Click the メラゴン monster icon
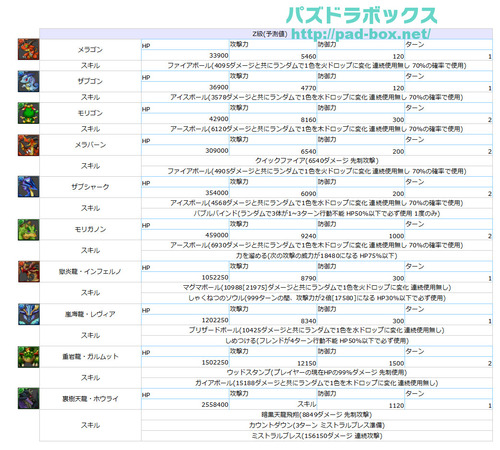Viewport: 500px width, 450px height. (x=28, y=49)
